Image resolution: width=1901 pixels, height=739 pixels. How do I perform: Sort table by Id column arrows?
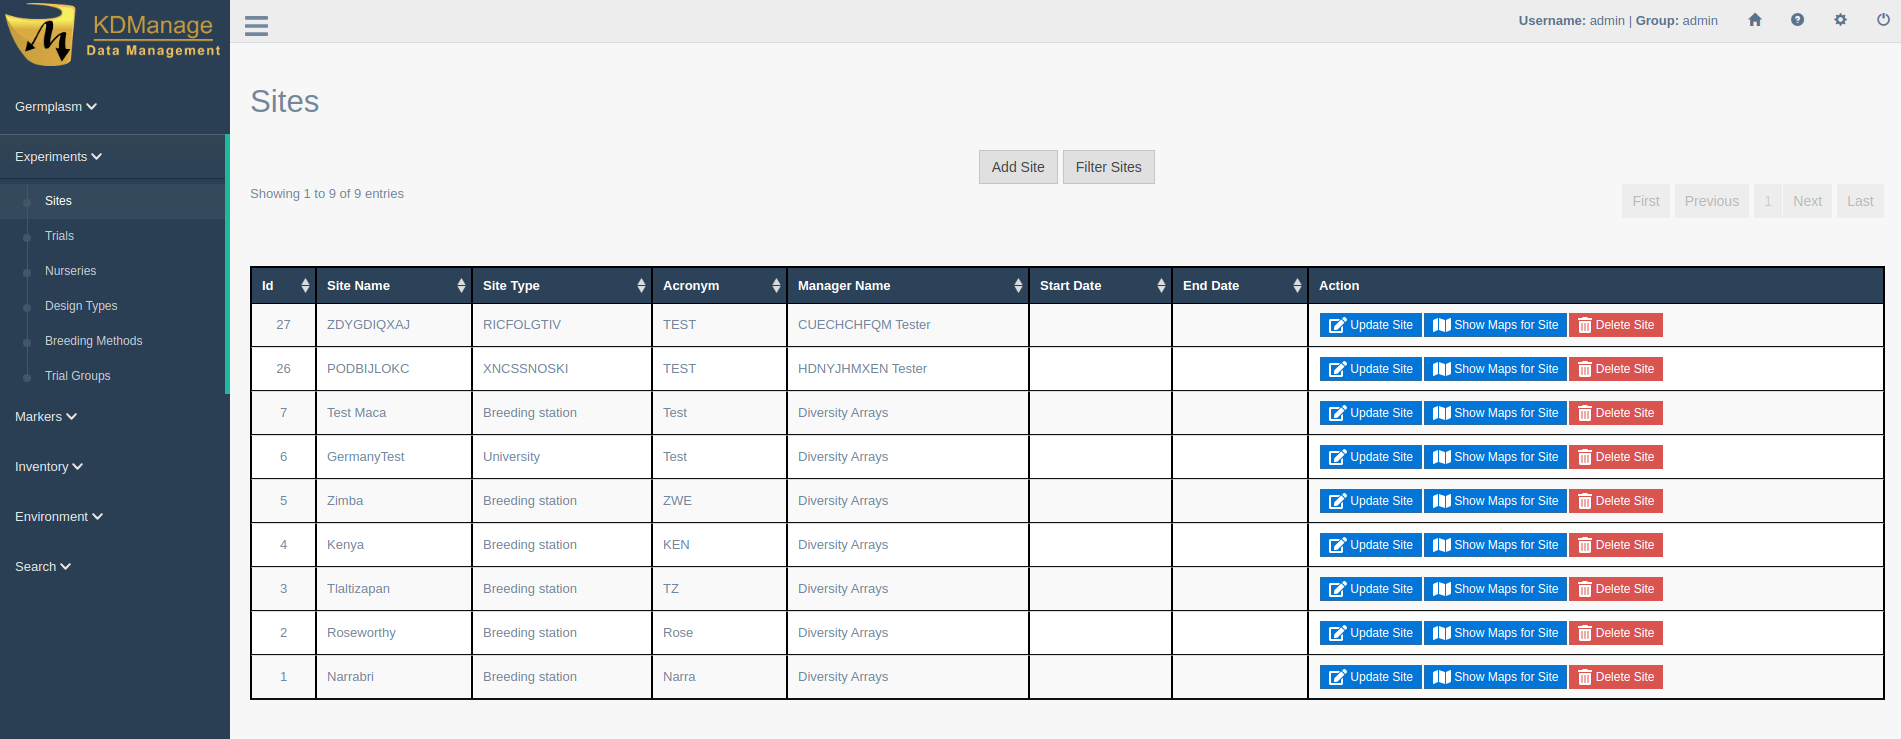(x=305, y=286)
